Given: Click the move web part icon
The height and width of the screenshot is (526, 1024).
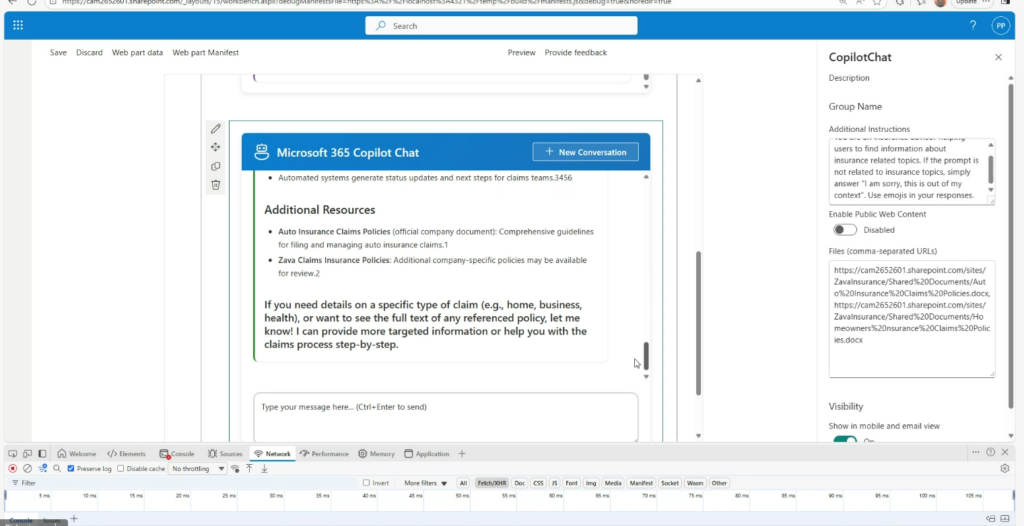Looking at the screenshot, I should [216, 147].
